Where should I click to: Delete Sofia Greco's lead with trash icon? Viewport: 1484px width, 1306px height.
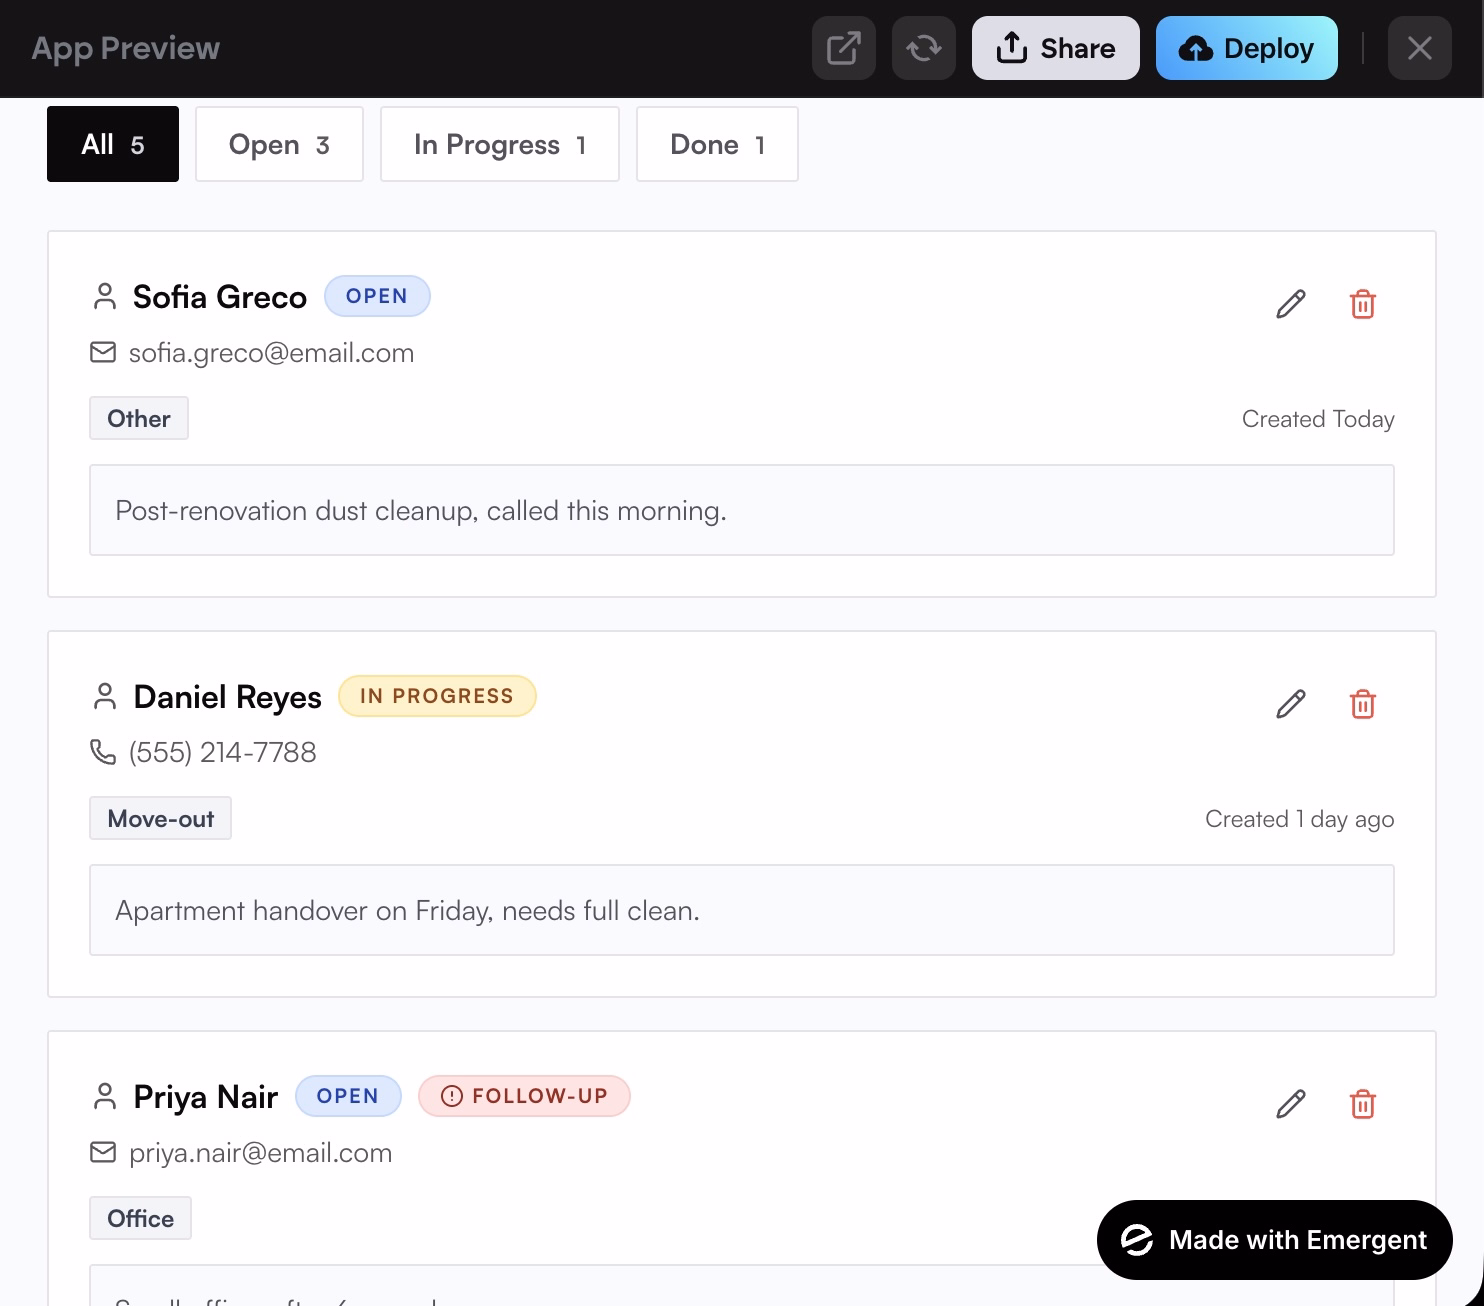[x=1363, y=304]
